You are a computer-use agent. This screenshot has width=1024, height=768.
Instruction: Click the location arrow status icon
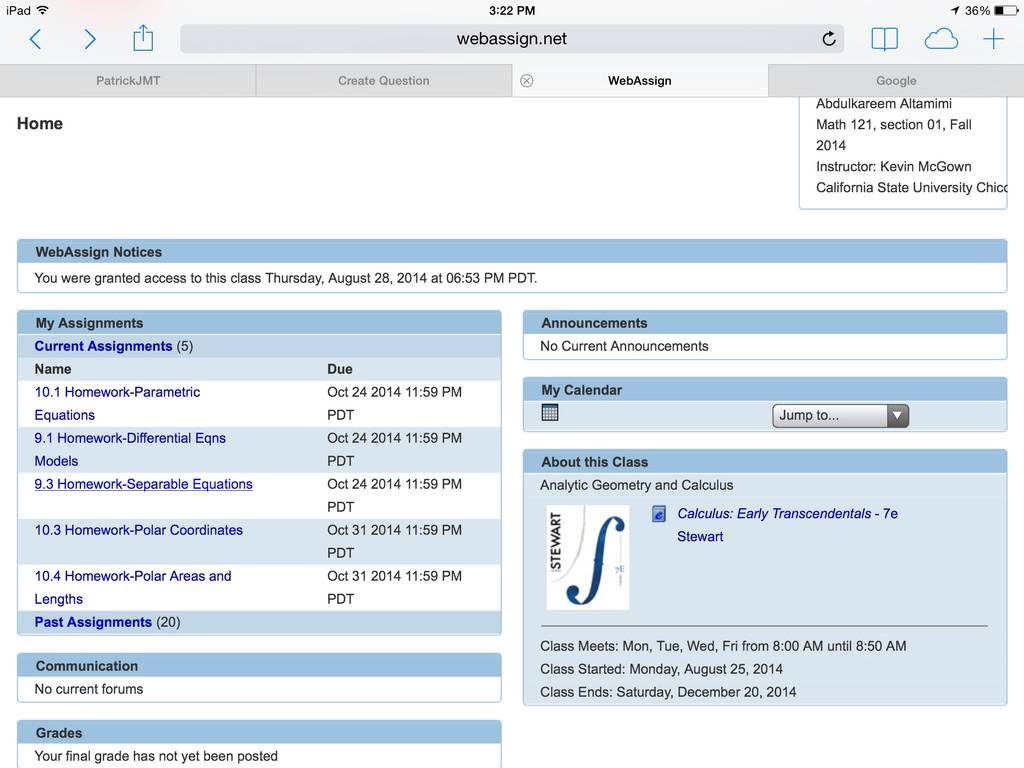point(955,10)
